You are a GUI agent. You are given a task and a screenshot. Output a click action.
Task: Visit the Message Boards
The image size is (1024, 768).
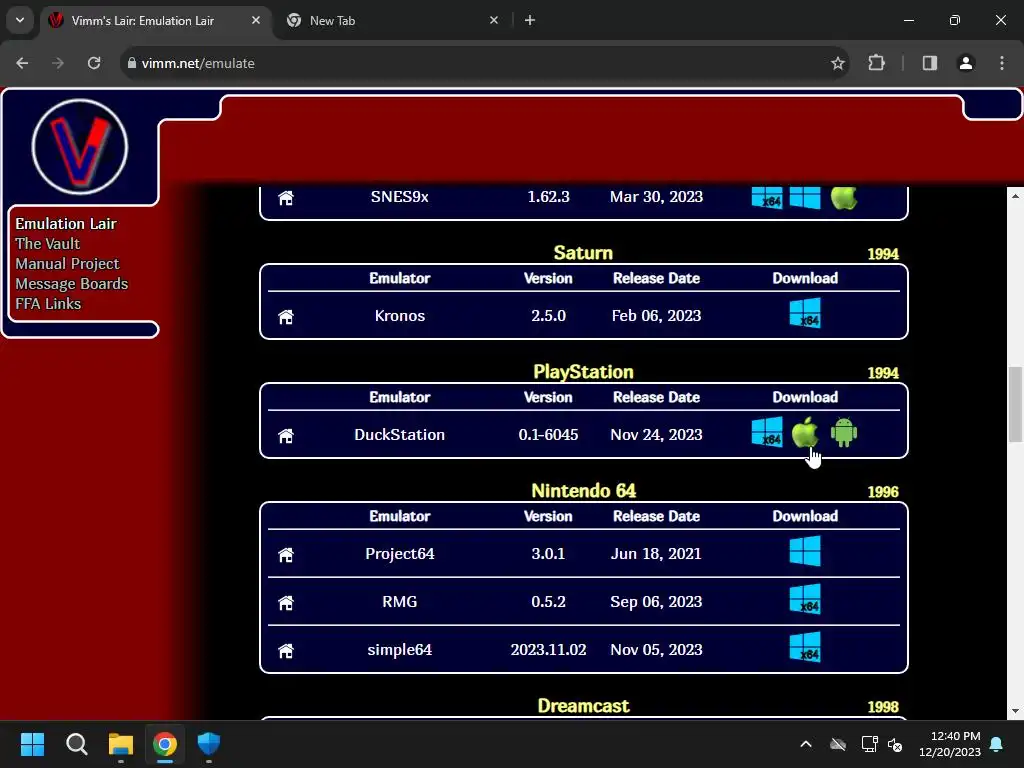point(72,284)
